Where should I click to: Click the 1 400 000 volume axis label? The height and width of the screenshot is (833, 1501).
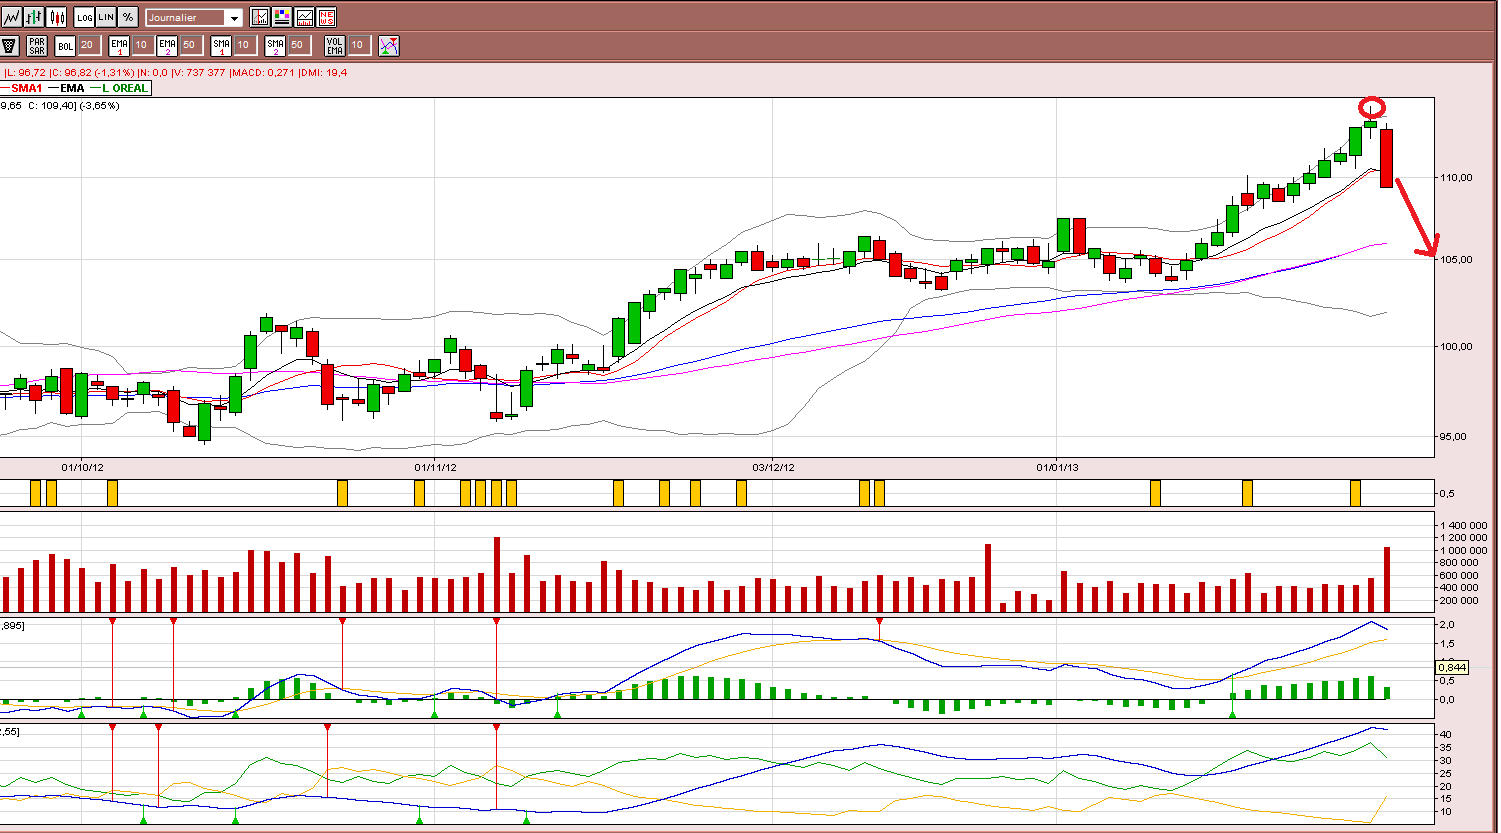[x=1464, y=526]
